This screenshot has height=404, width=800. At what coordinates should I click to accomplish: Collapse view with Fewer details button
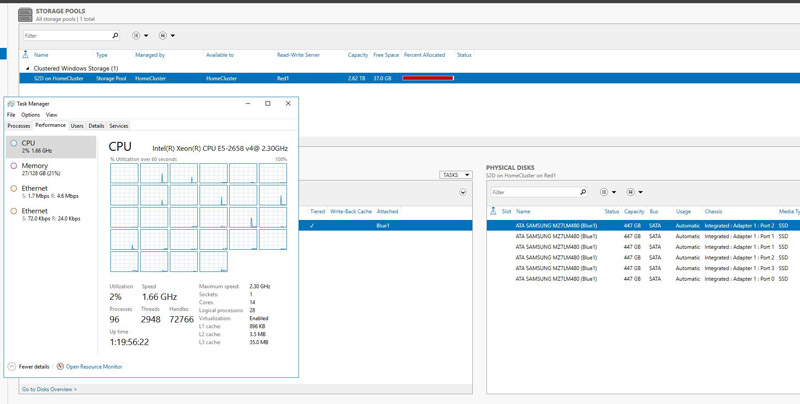pos(30,367)
